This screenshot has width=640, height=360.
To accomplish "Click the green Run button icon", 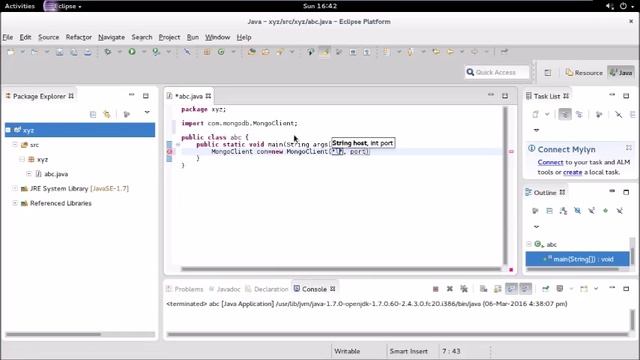I will tap(132, 52).
